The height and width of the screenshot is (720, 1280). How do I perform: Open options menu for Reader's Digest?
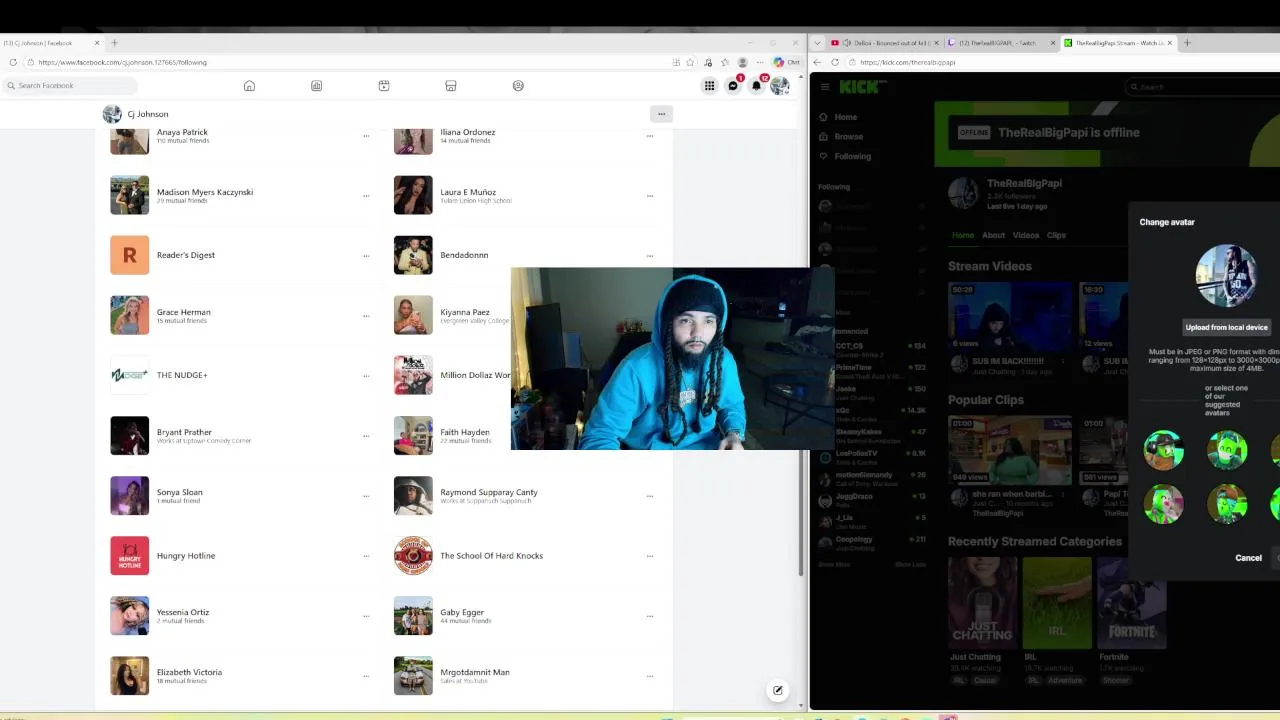[x=366, y=256]
